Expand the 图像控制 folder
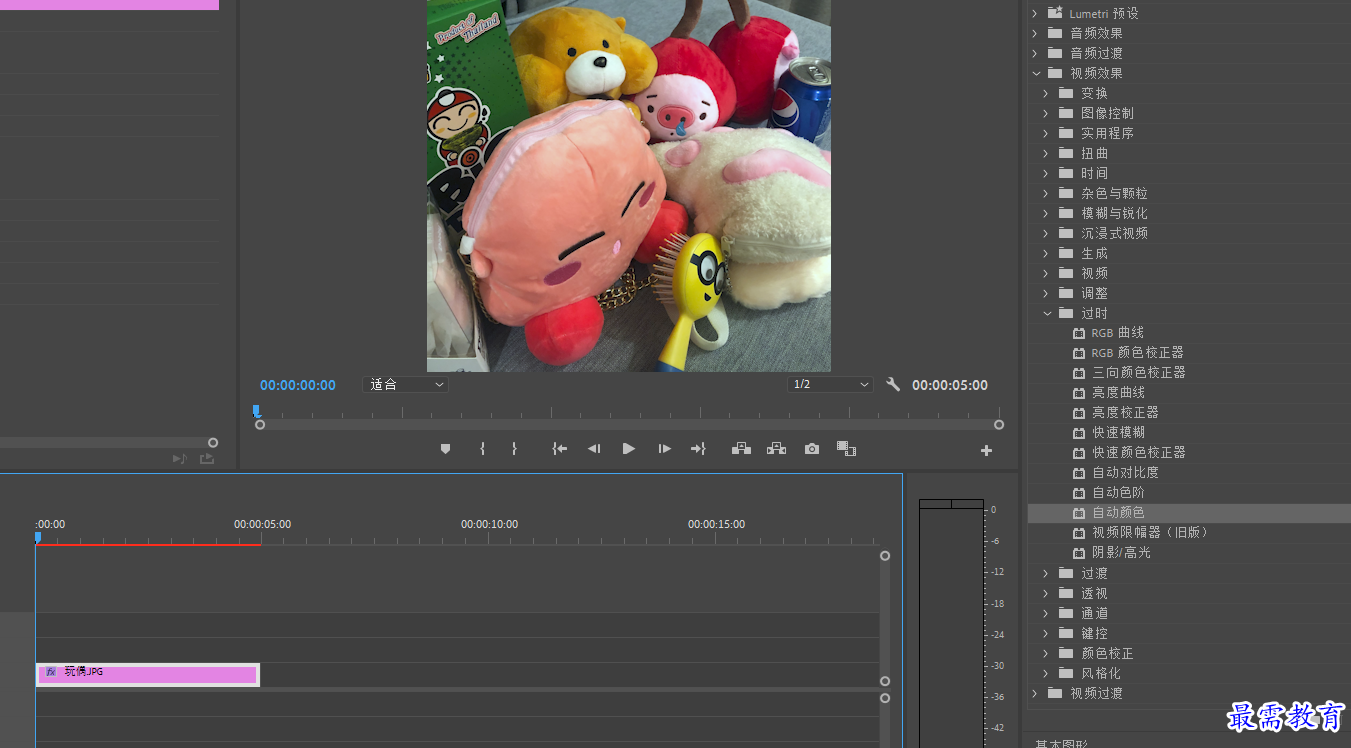Screen dimensions: 1351x748 click(x=1046, y=113)
